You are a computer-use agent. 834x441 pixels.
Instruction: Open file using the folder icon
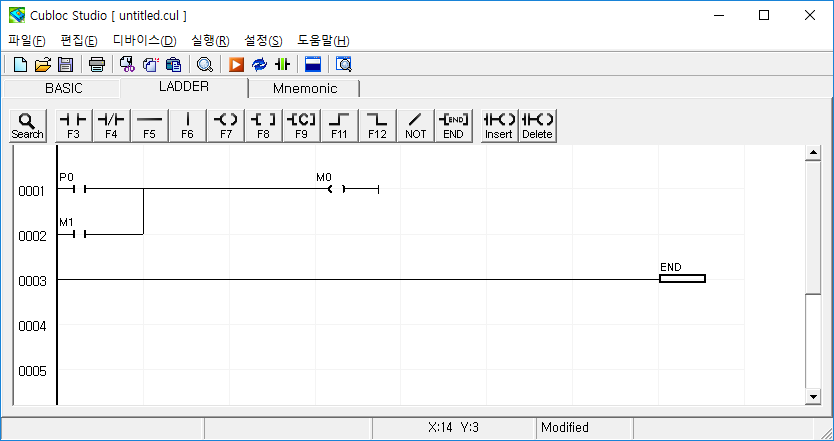43,65
